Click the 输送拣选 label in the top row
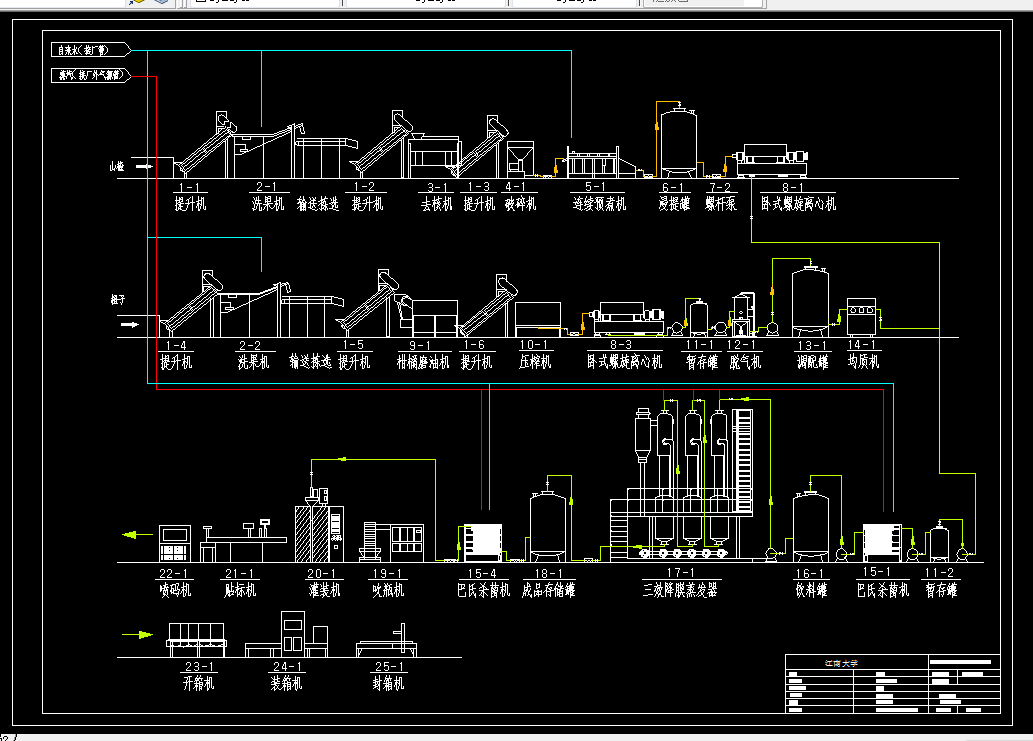The height and width of the screenshot is (741, 1033). click(x=318, y=204)
